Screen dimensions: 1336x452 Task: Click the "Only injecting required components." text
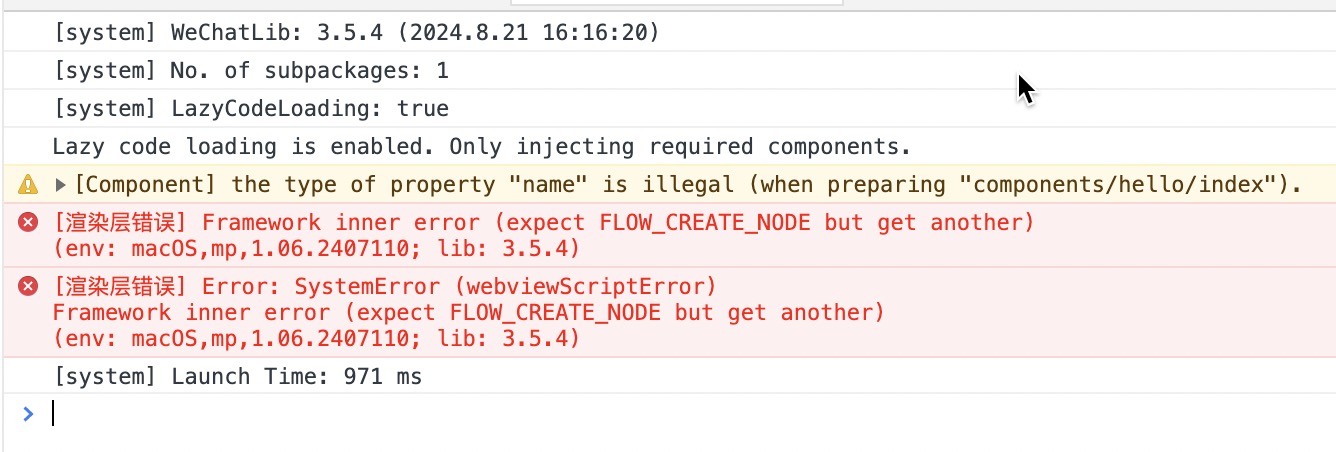pyautogui.click(x=680, y=147)
